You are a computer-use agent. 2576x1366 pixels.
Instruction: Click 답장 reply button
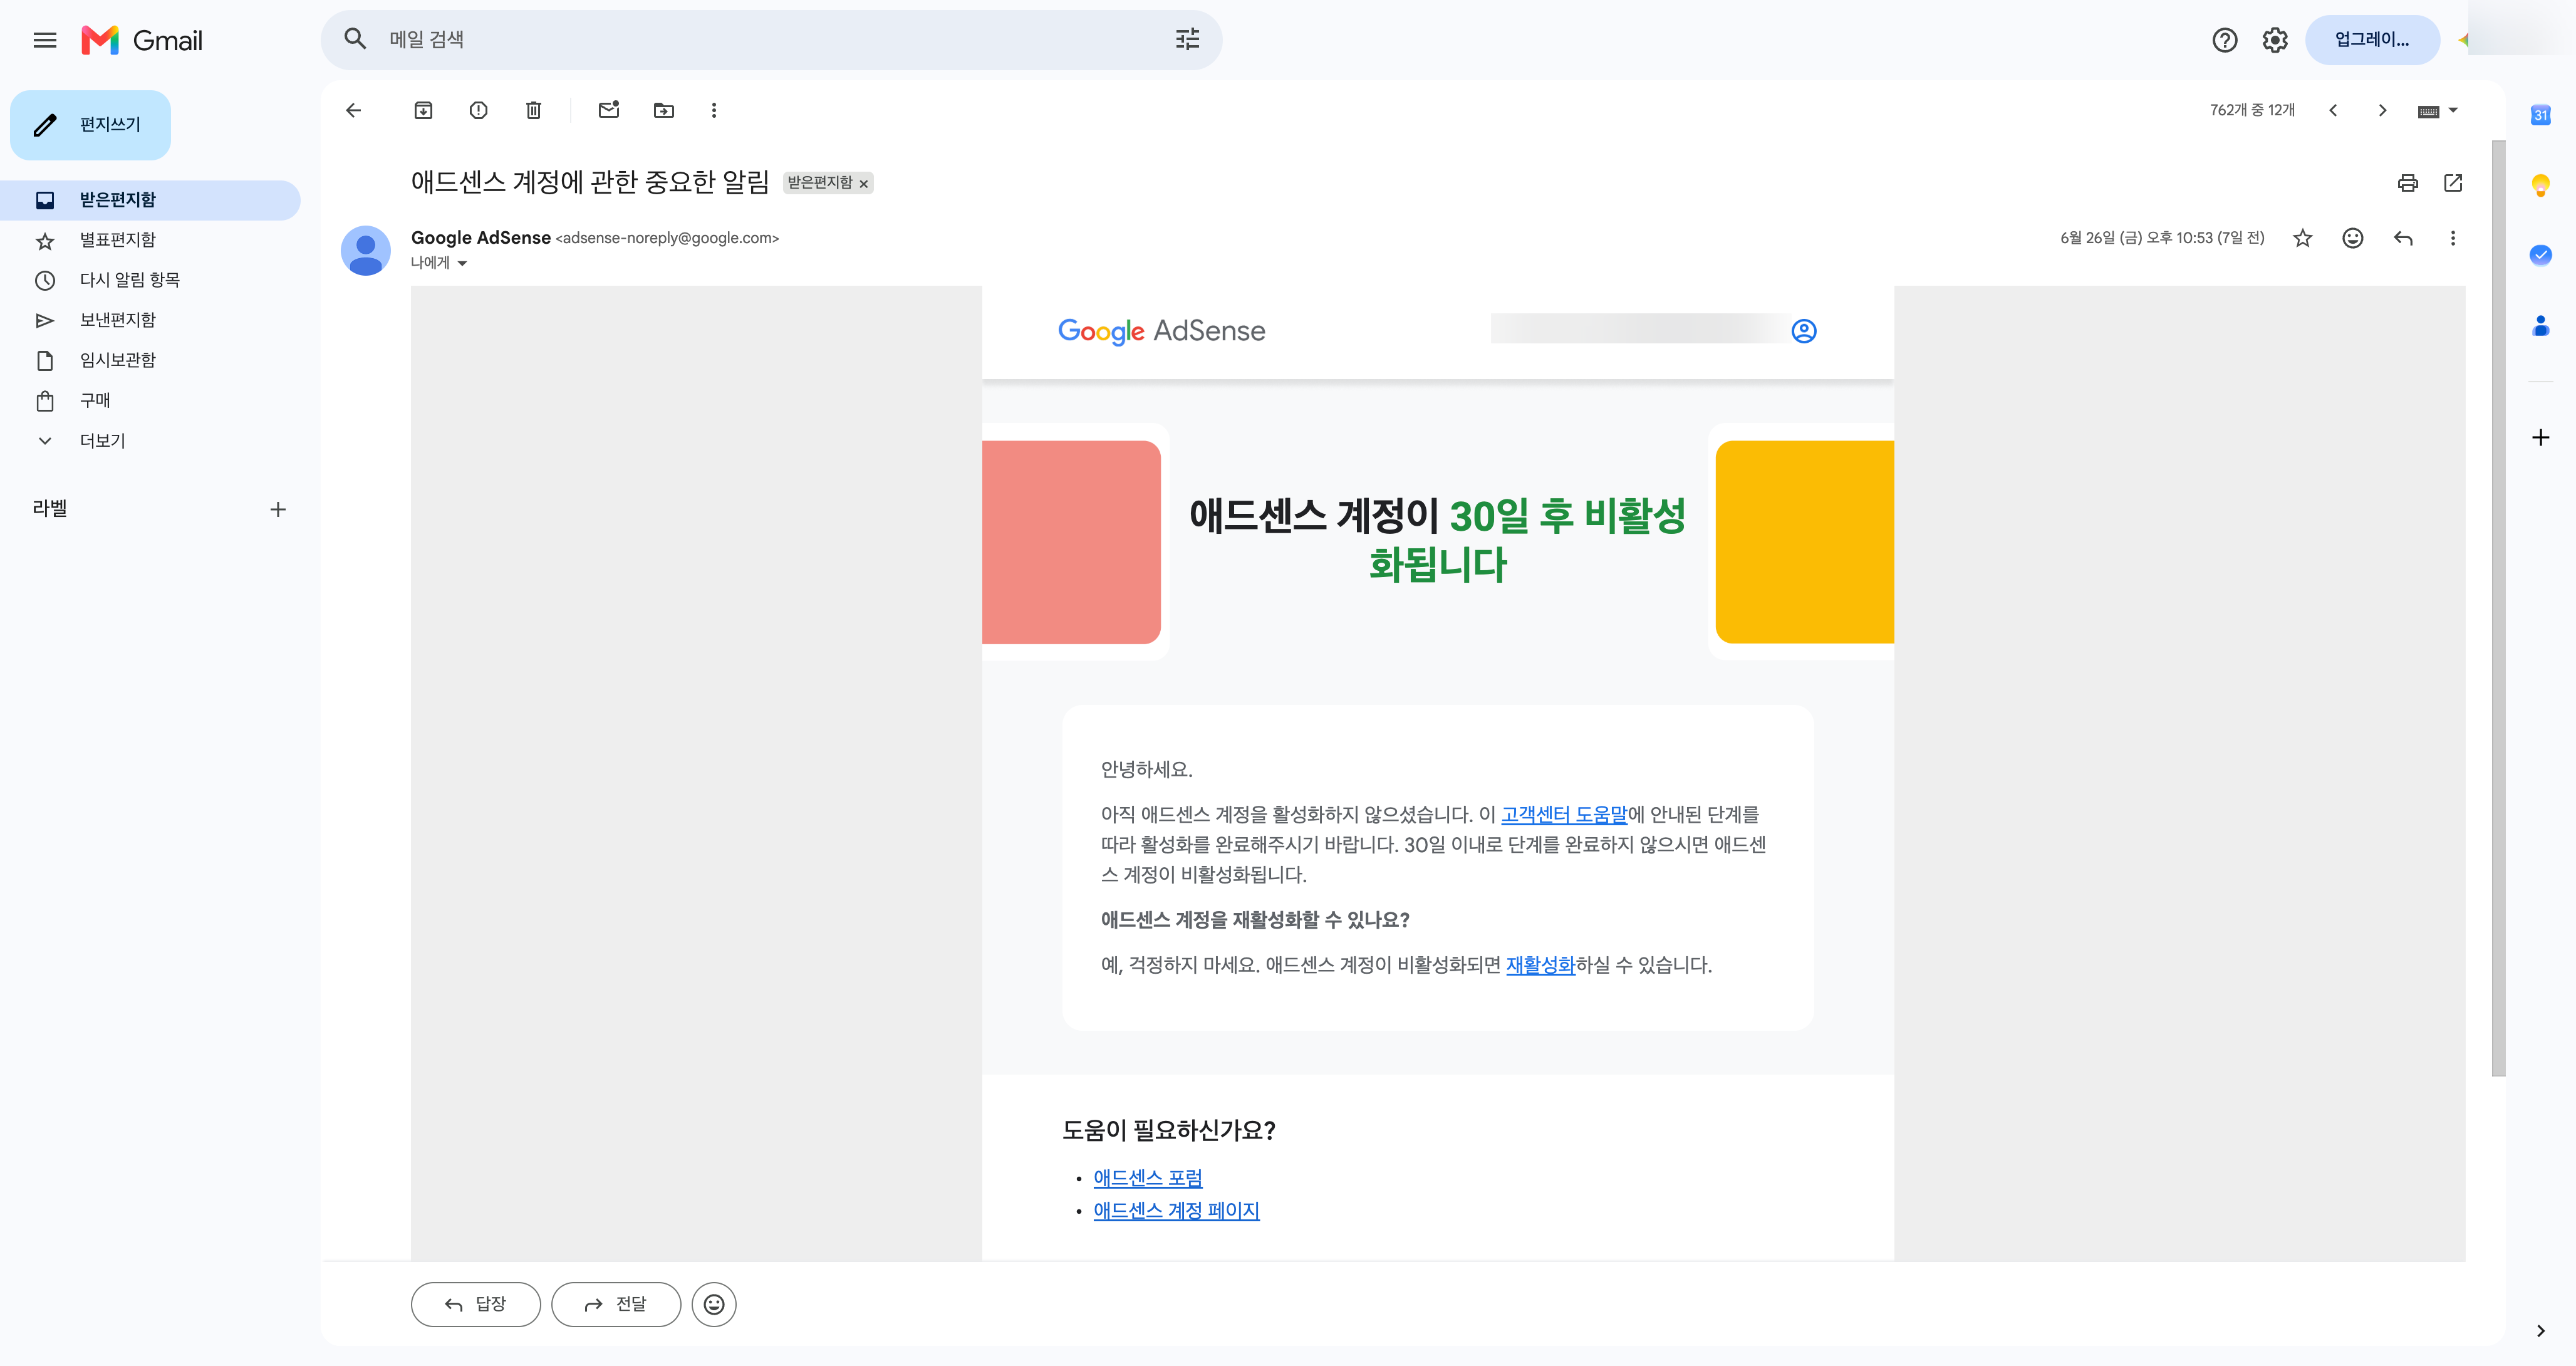(x=476, y=1304)
